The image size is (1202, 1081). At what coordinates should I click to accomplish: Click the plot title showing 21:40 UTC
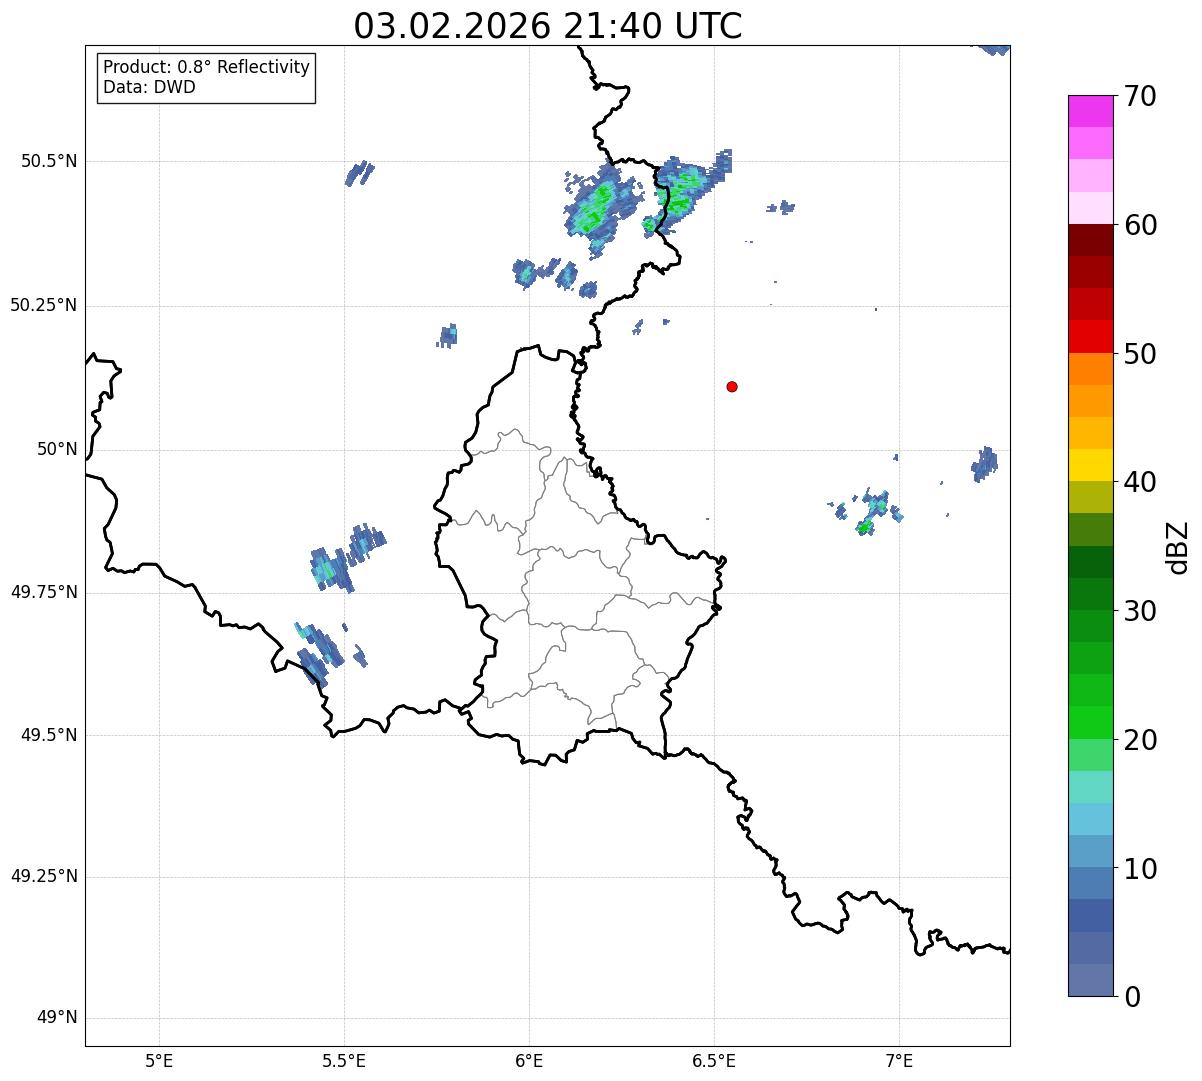coord(548,26)
